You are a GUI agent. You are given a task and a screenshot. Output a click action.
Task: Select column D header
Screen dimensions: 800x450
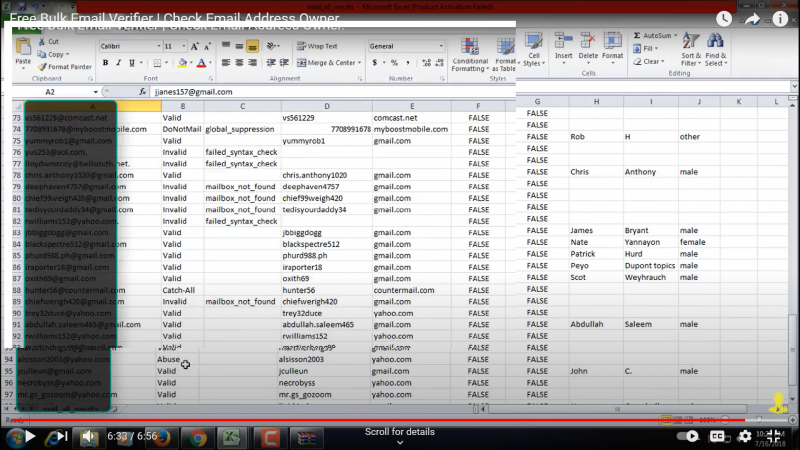pyautogui.click(x=327, y=106)
